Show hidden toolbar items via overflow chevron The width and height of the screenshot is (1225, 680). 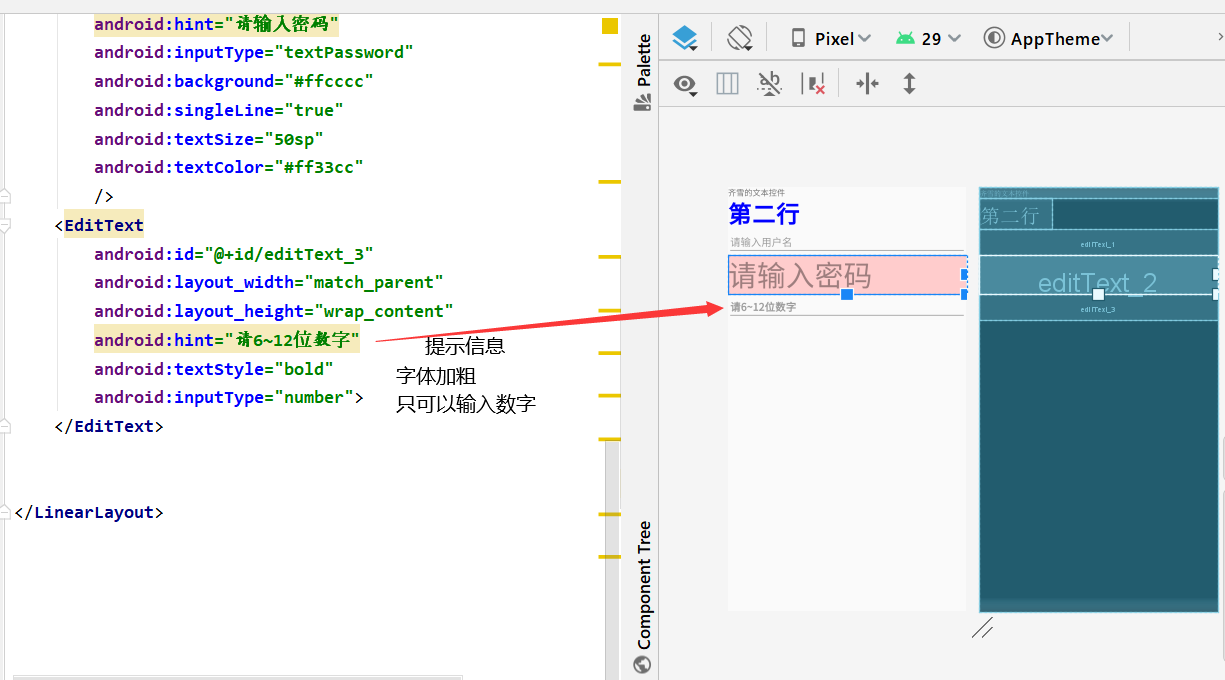[1220, 36]
